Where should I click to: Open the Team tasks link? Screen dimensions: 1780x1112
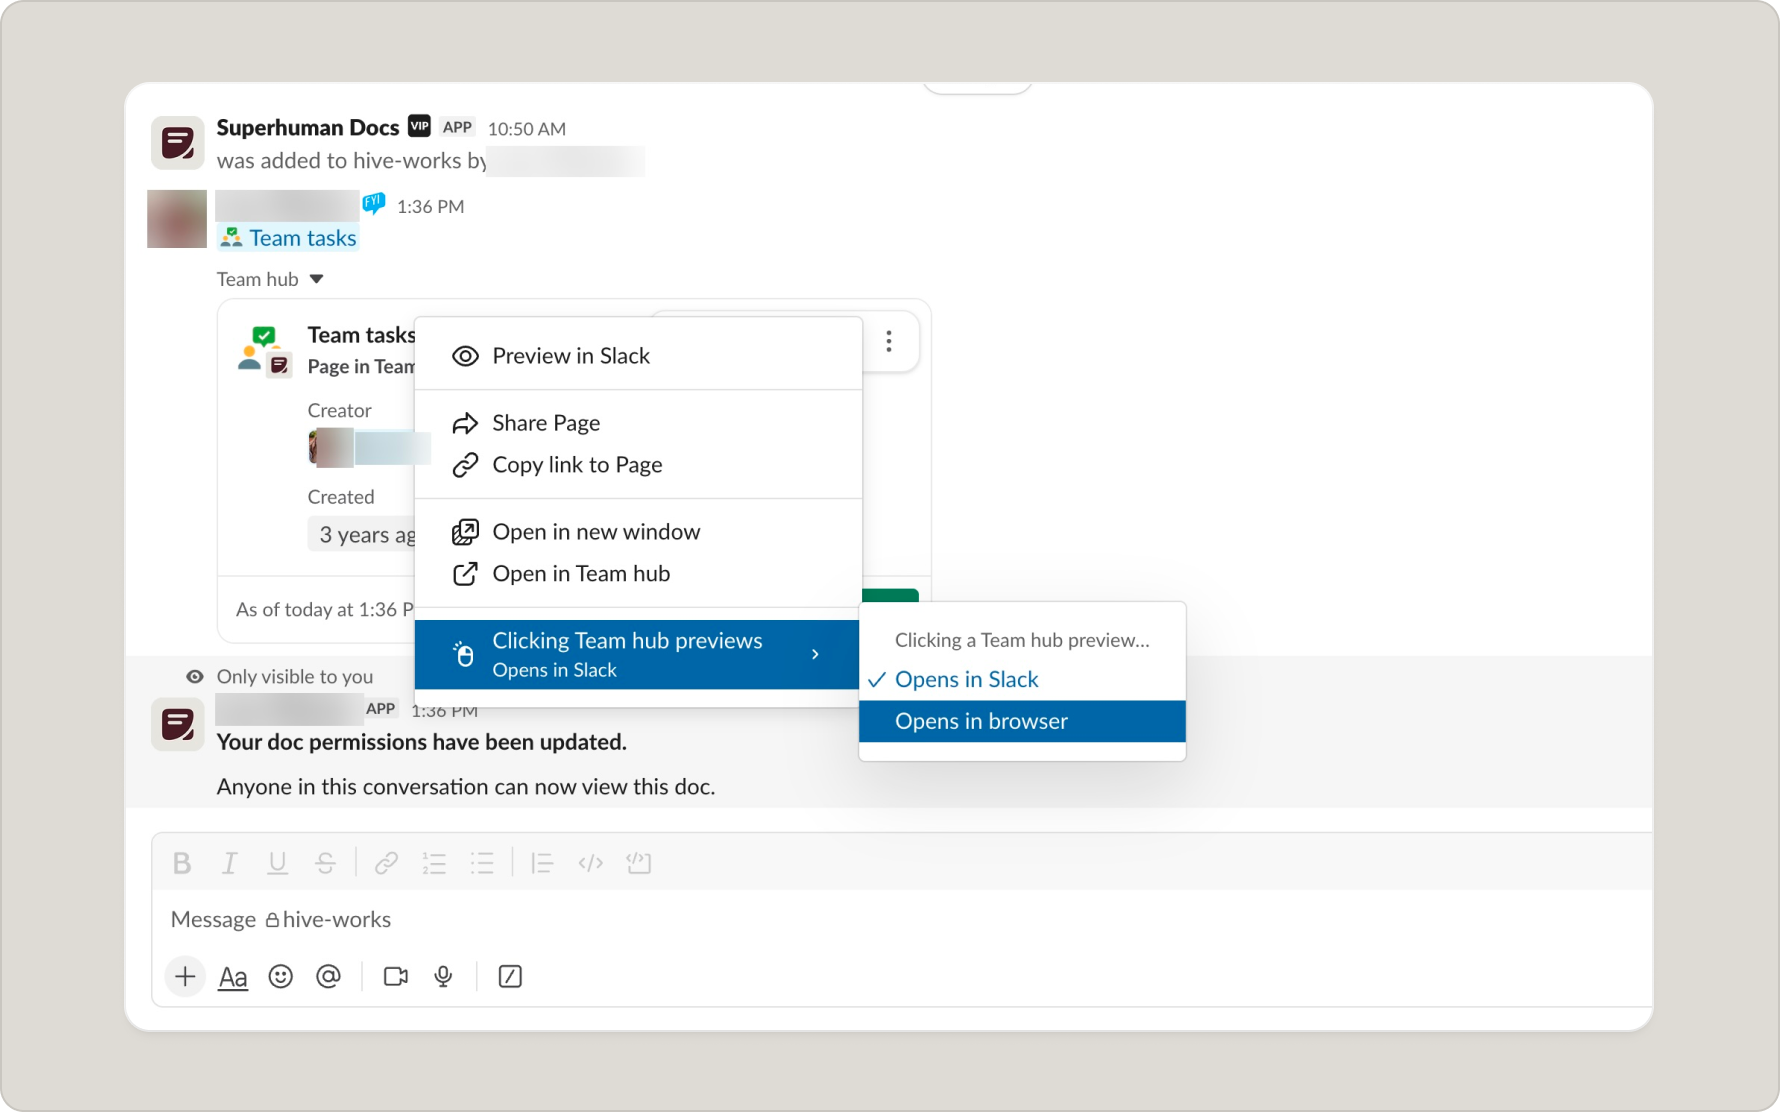coord(302,238)
